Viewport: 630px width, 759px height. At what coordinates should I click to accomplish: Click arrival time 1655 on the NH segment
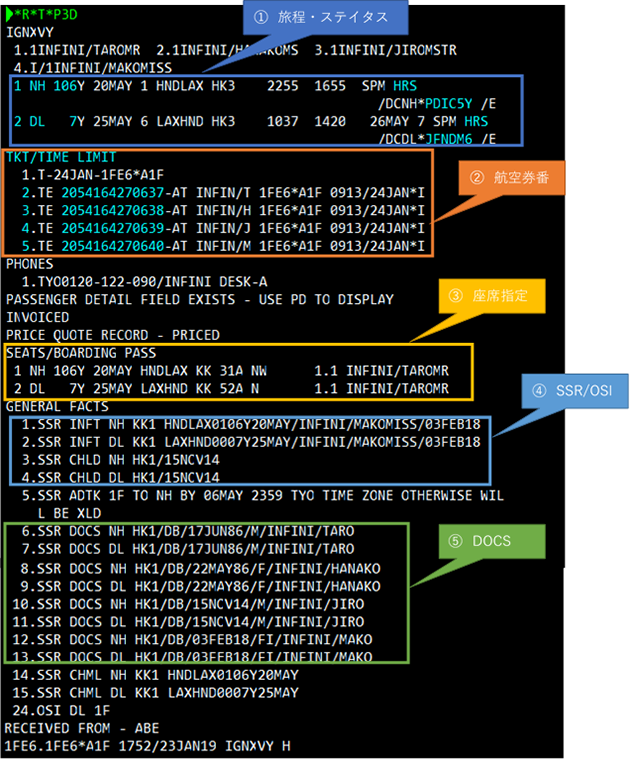[330, 86]
